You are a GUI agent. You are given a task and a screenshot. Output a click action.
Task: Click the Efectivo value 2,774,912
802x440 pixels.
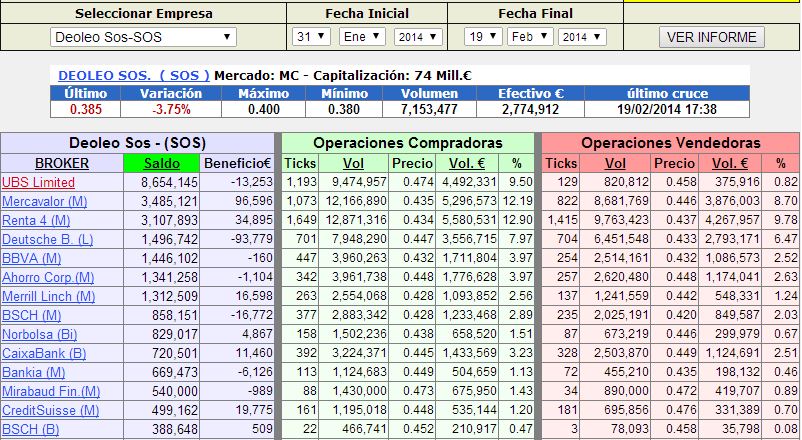(x=530, y=109)
